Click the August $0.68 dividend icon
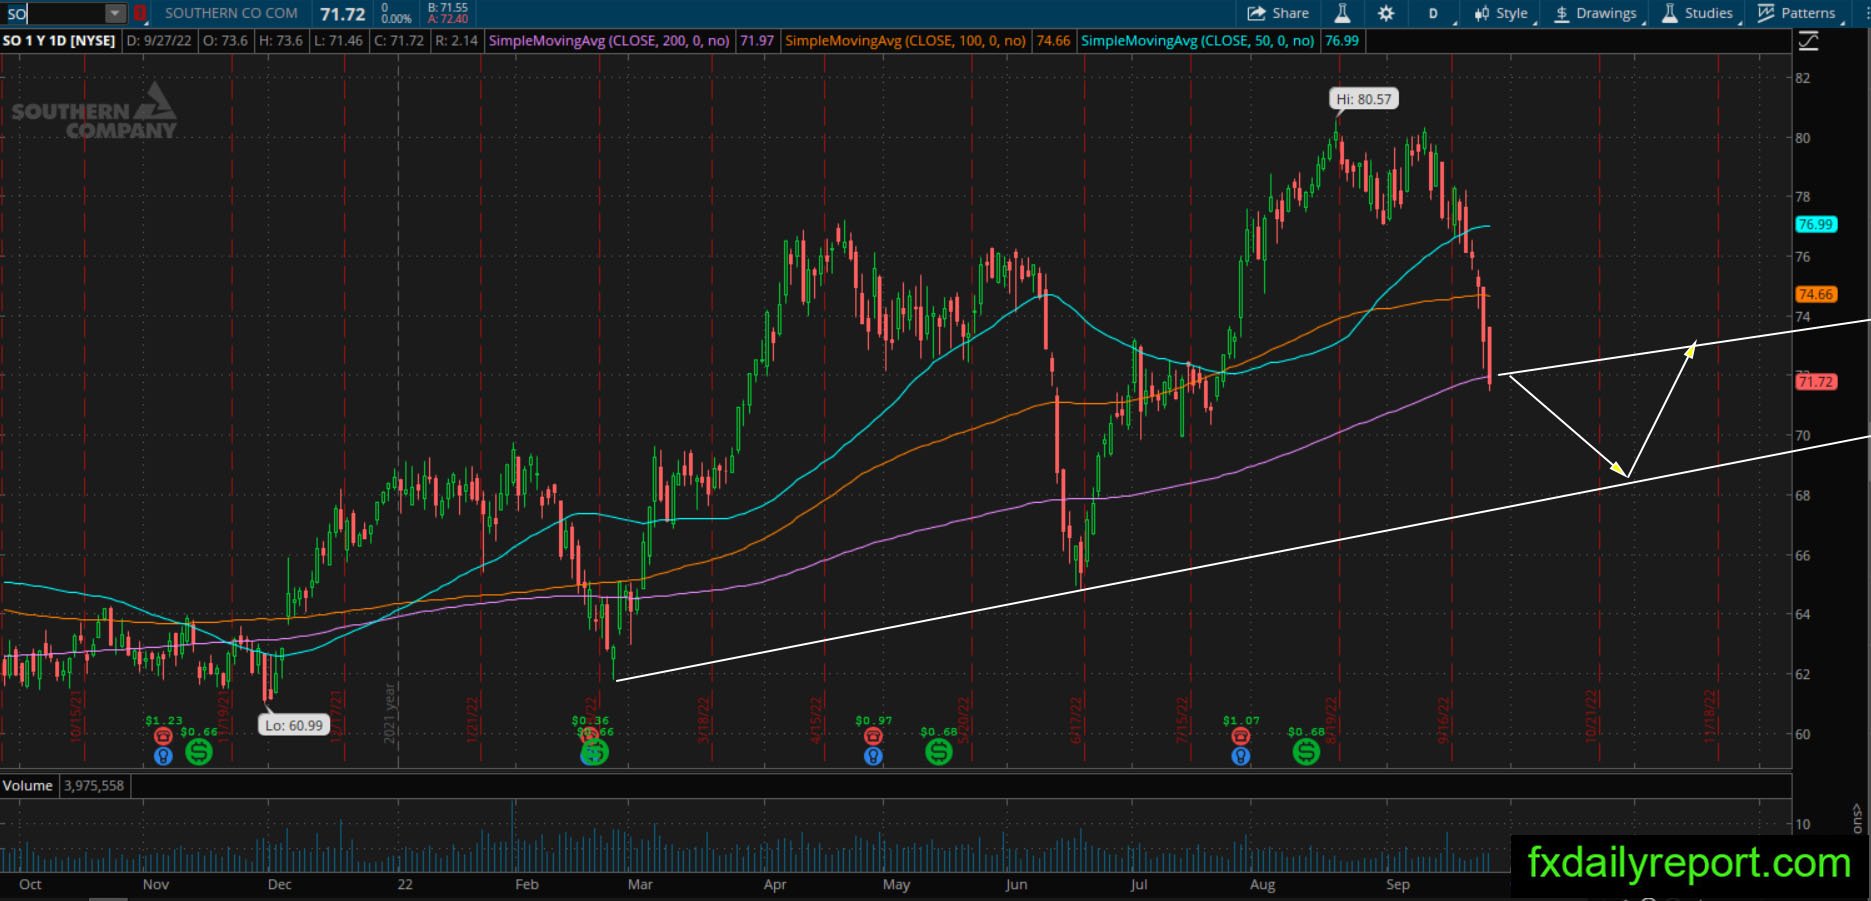This screenshot has height=901, width=1871. click(1306, 751)
